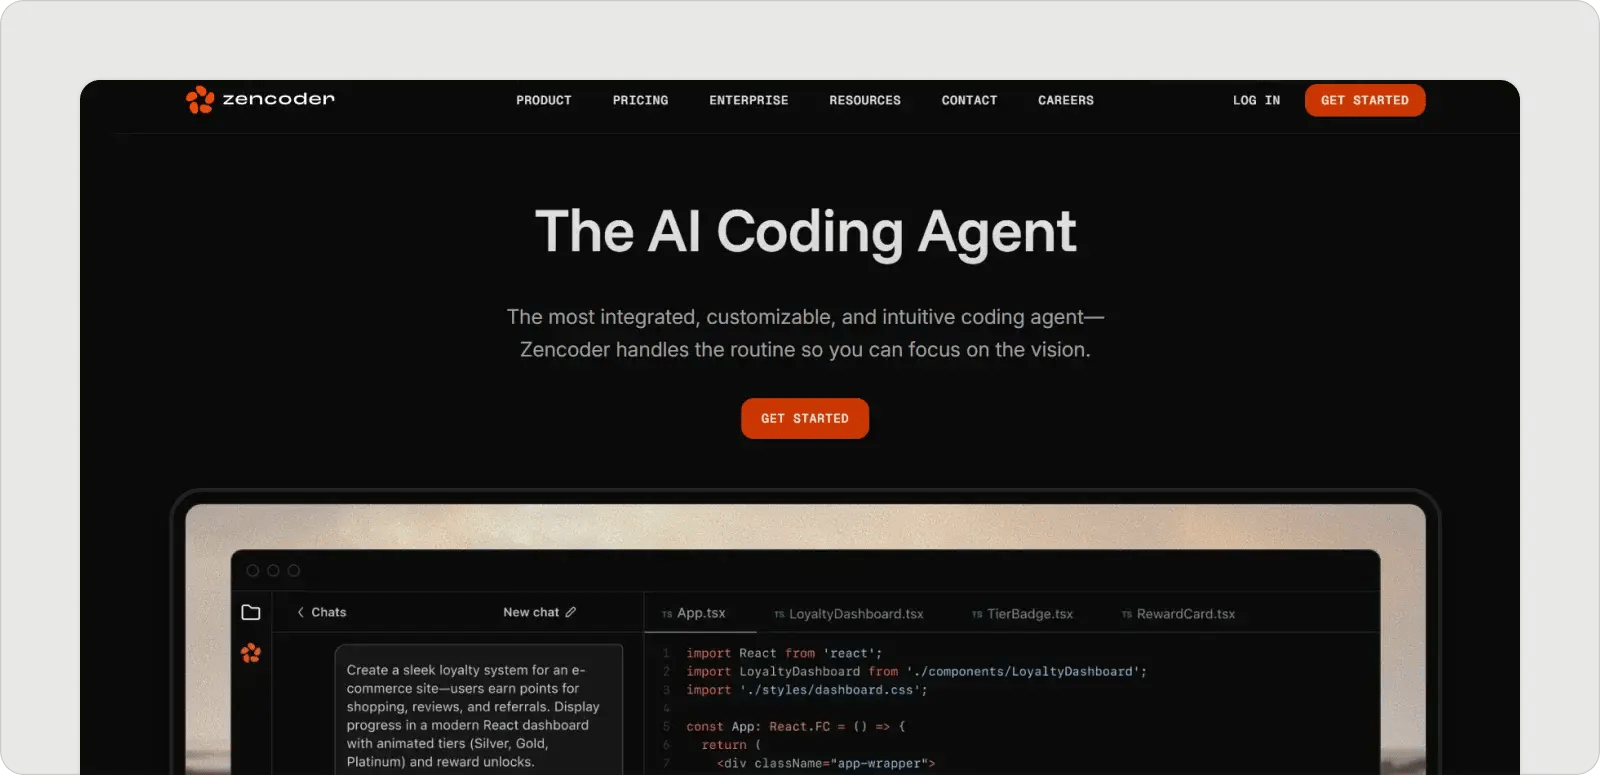Click the dashboard.css import code line
The height and width of the screenshot is (775, 1600).
pyautogui.click(x=807, y=690)
